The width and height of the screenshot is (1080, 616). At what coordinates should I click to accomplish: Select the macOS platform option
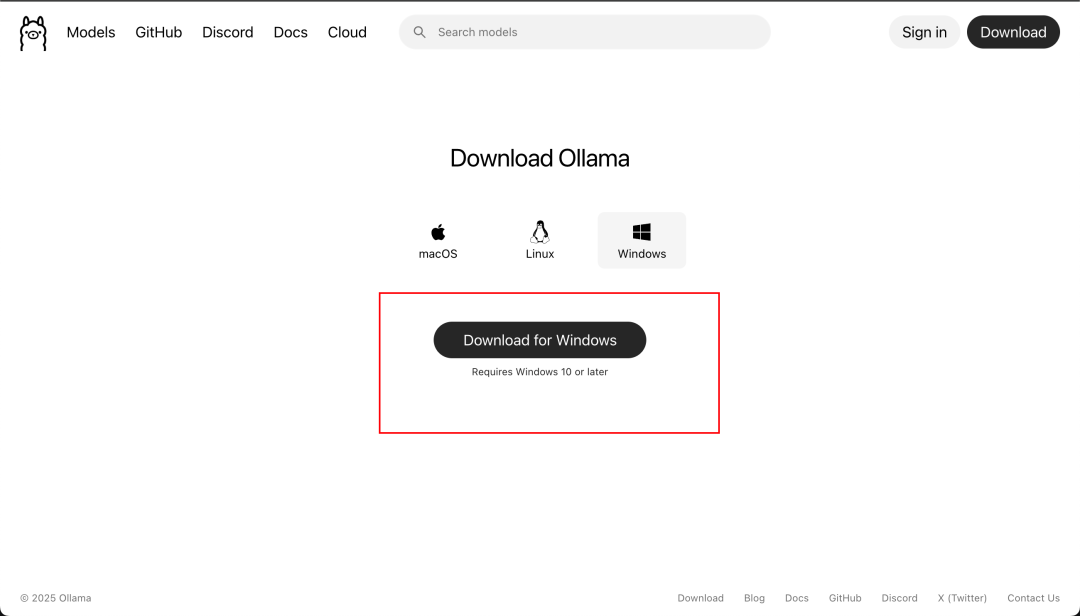click(x=438, y=240)
